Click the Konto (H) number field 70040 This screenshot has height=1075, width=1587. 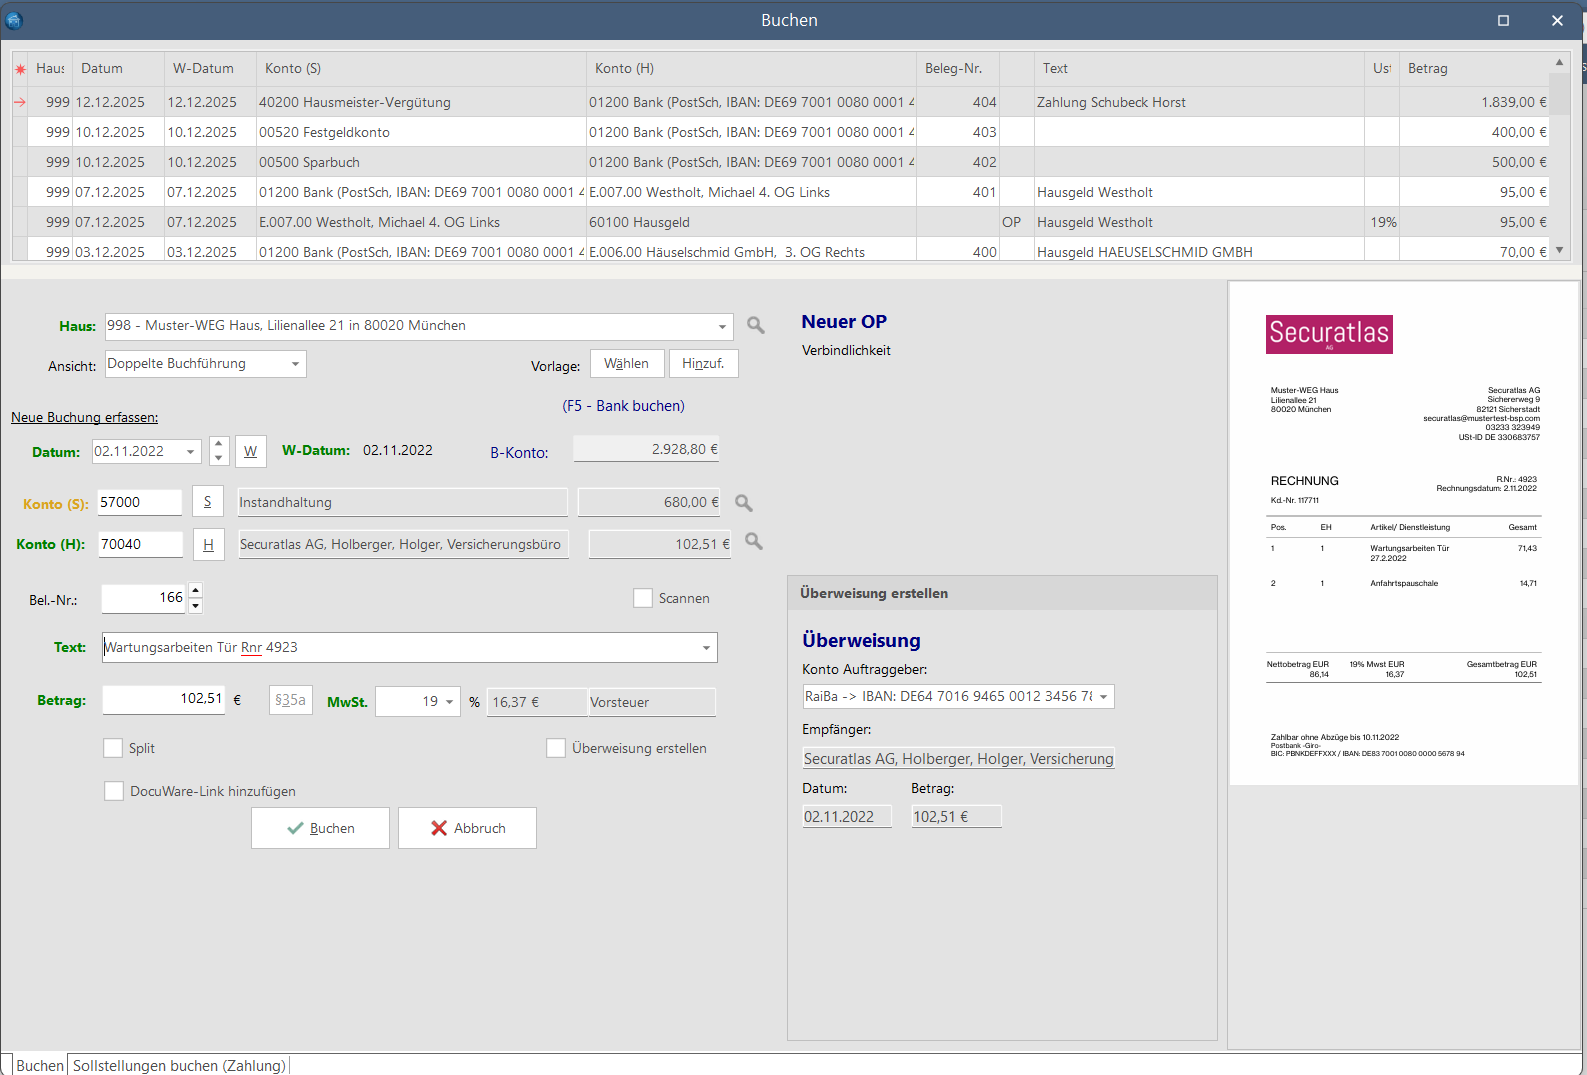point(140,544)
